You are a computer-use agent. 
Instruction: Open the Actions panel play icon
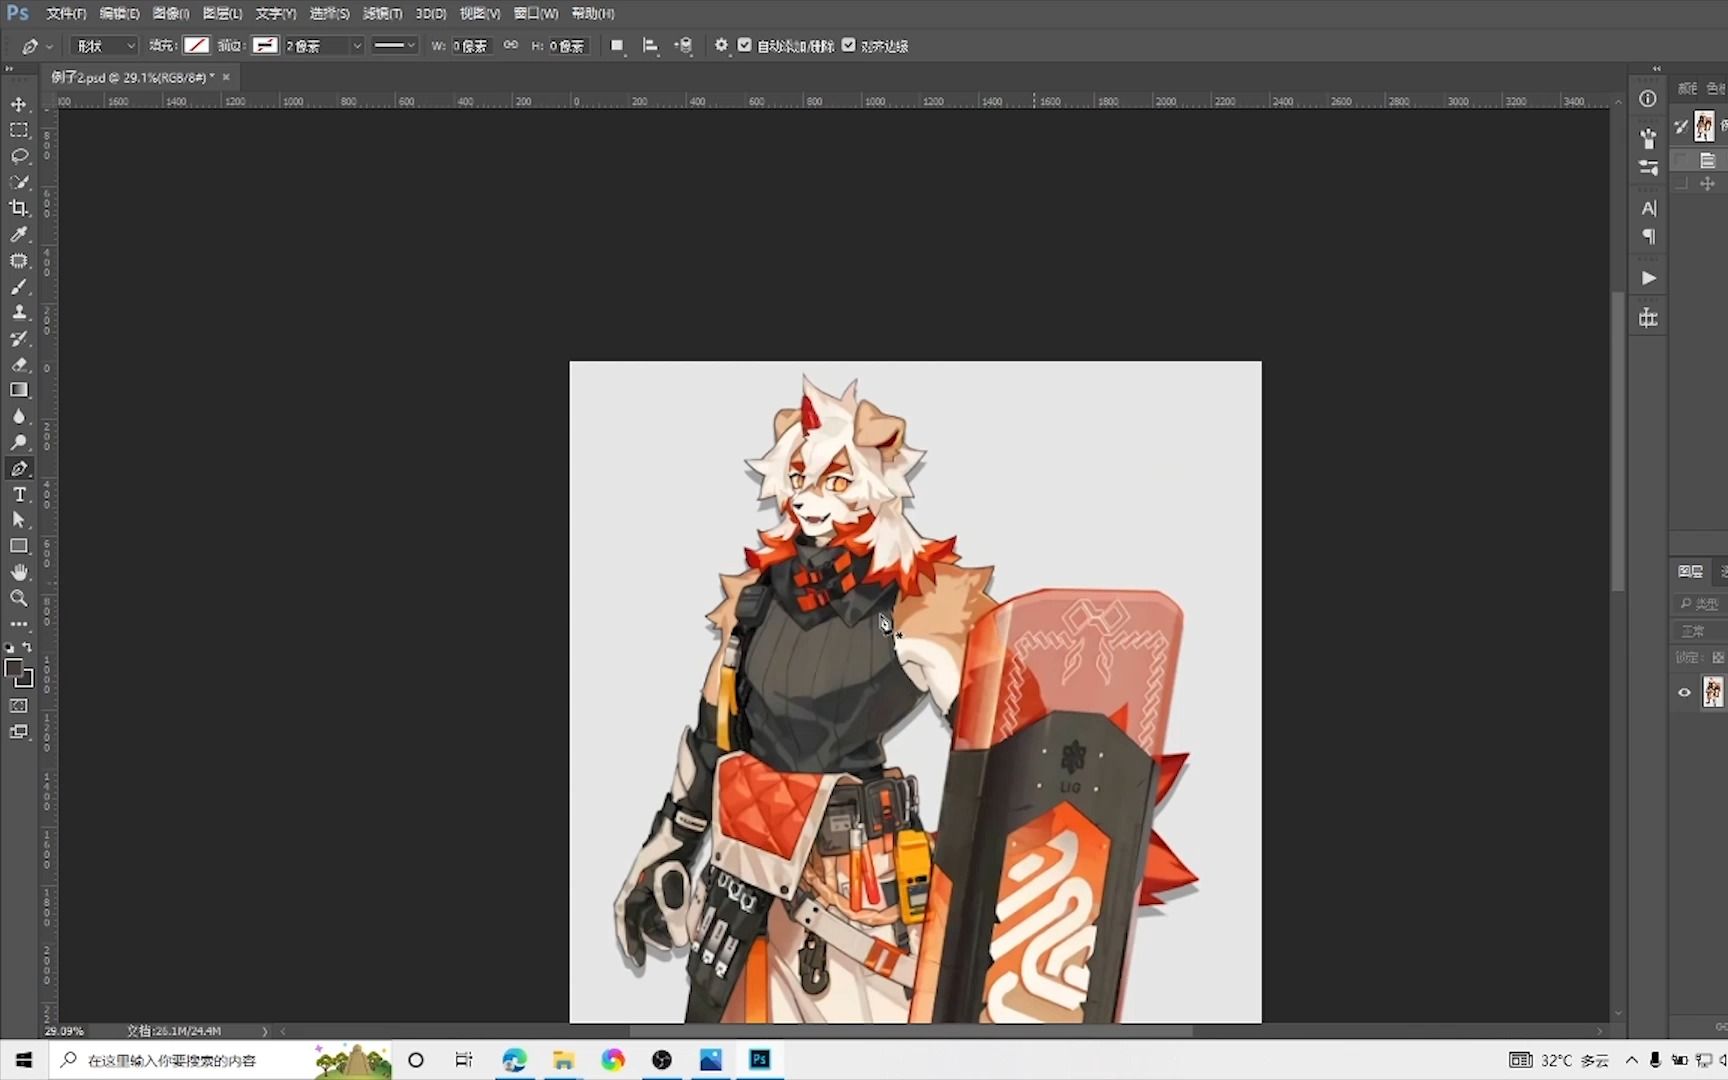[1648, 278]
